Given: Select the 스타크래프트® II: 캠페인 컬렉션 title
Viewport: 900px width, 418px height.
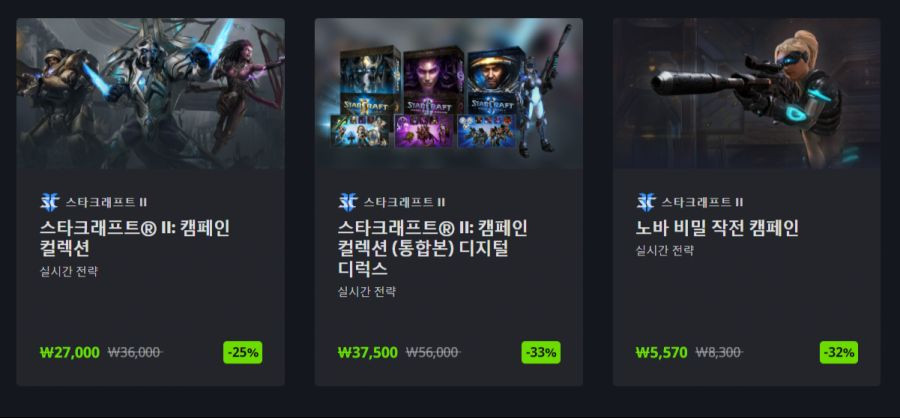Looking at the screenshot, I should (135, 238).
